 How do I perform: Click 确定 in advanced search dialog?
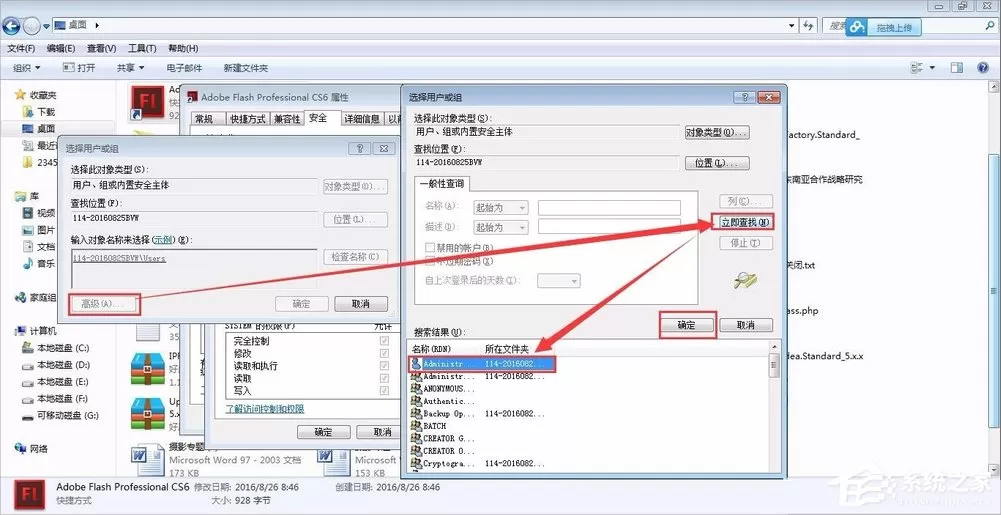point(687,325)
